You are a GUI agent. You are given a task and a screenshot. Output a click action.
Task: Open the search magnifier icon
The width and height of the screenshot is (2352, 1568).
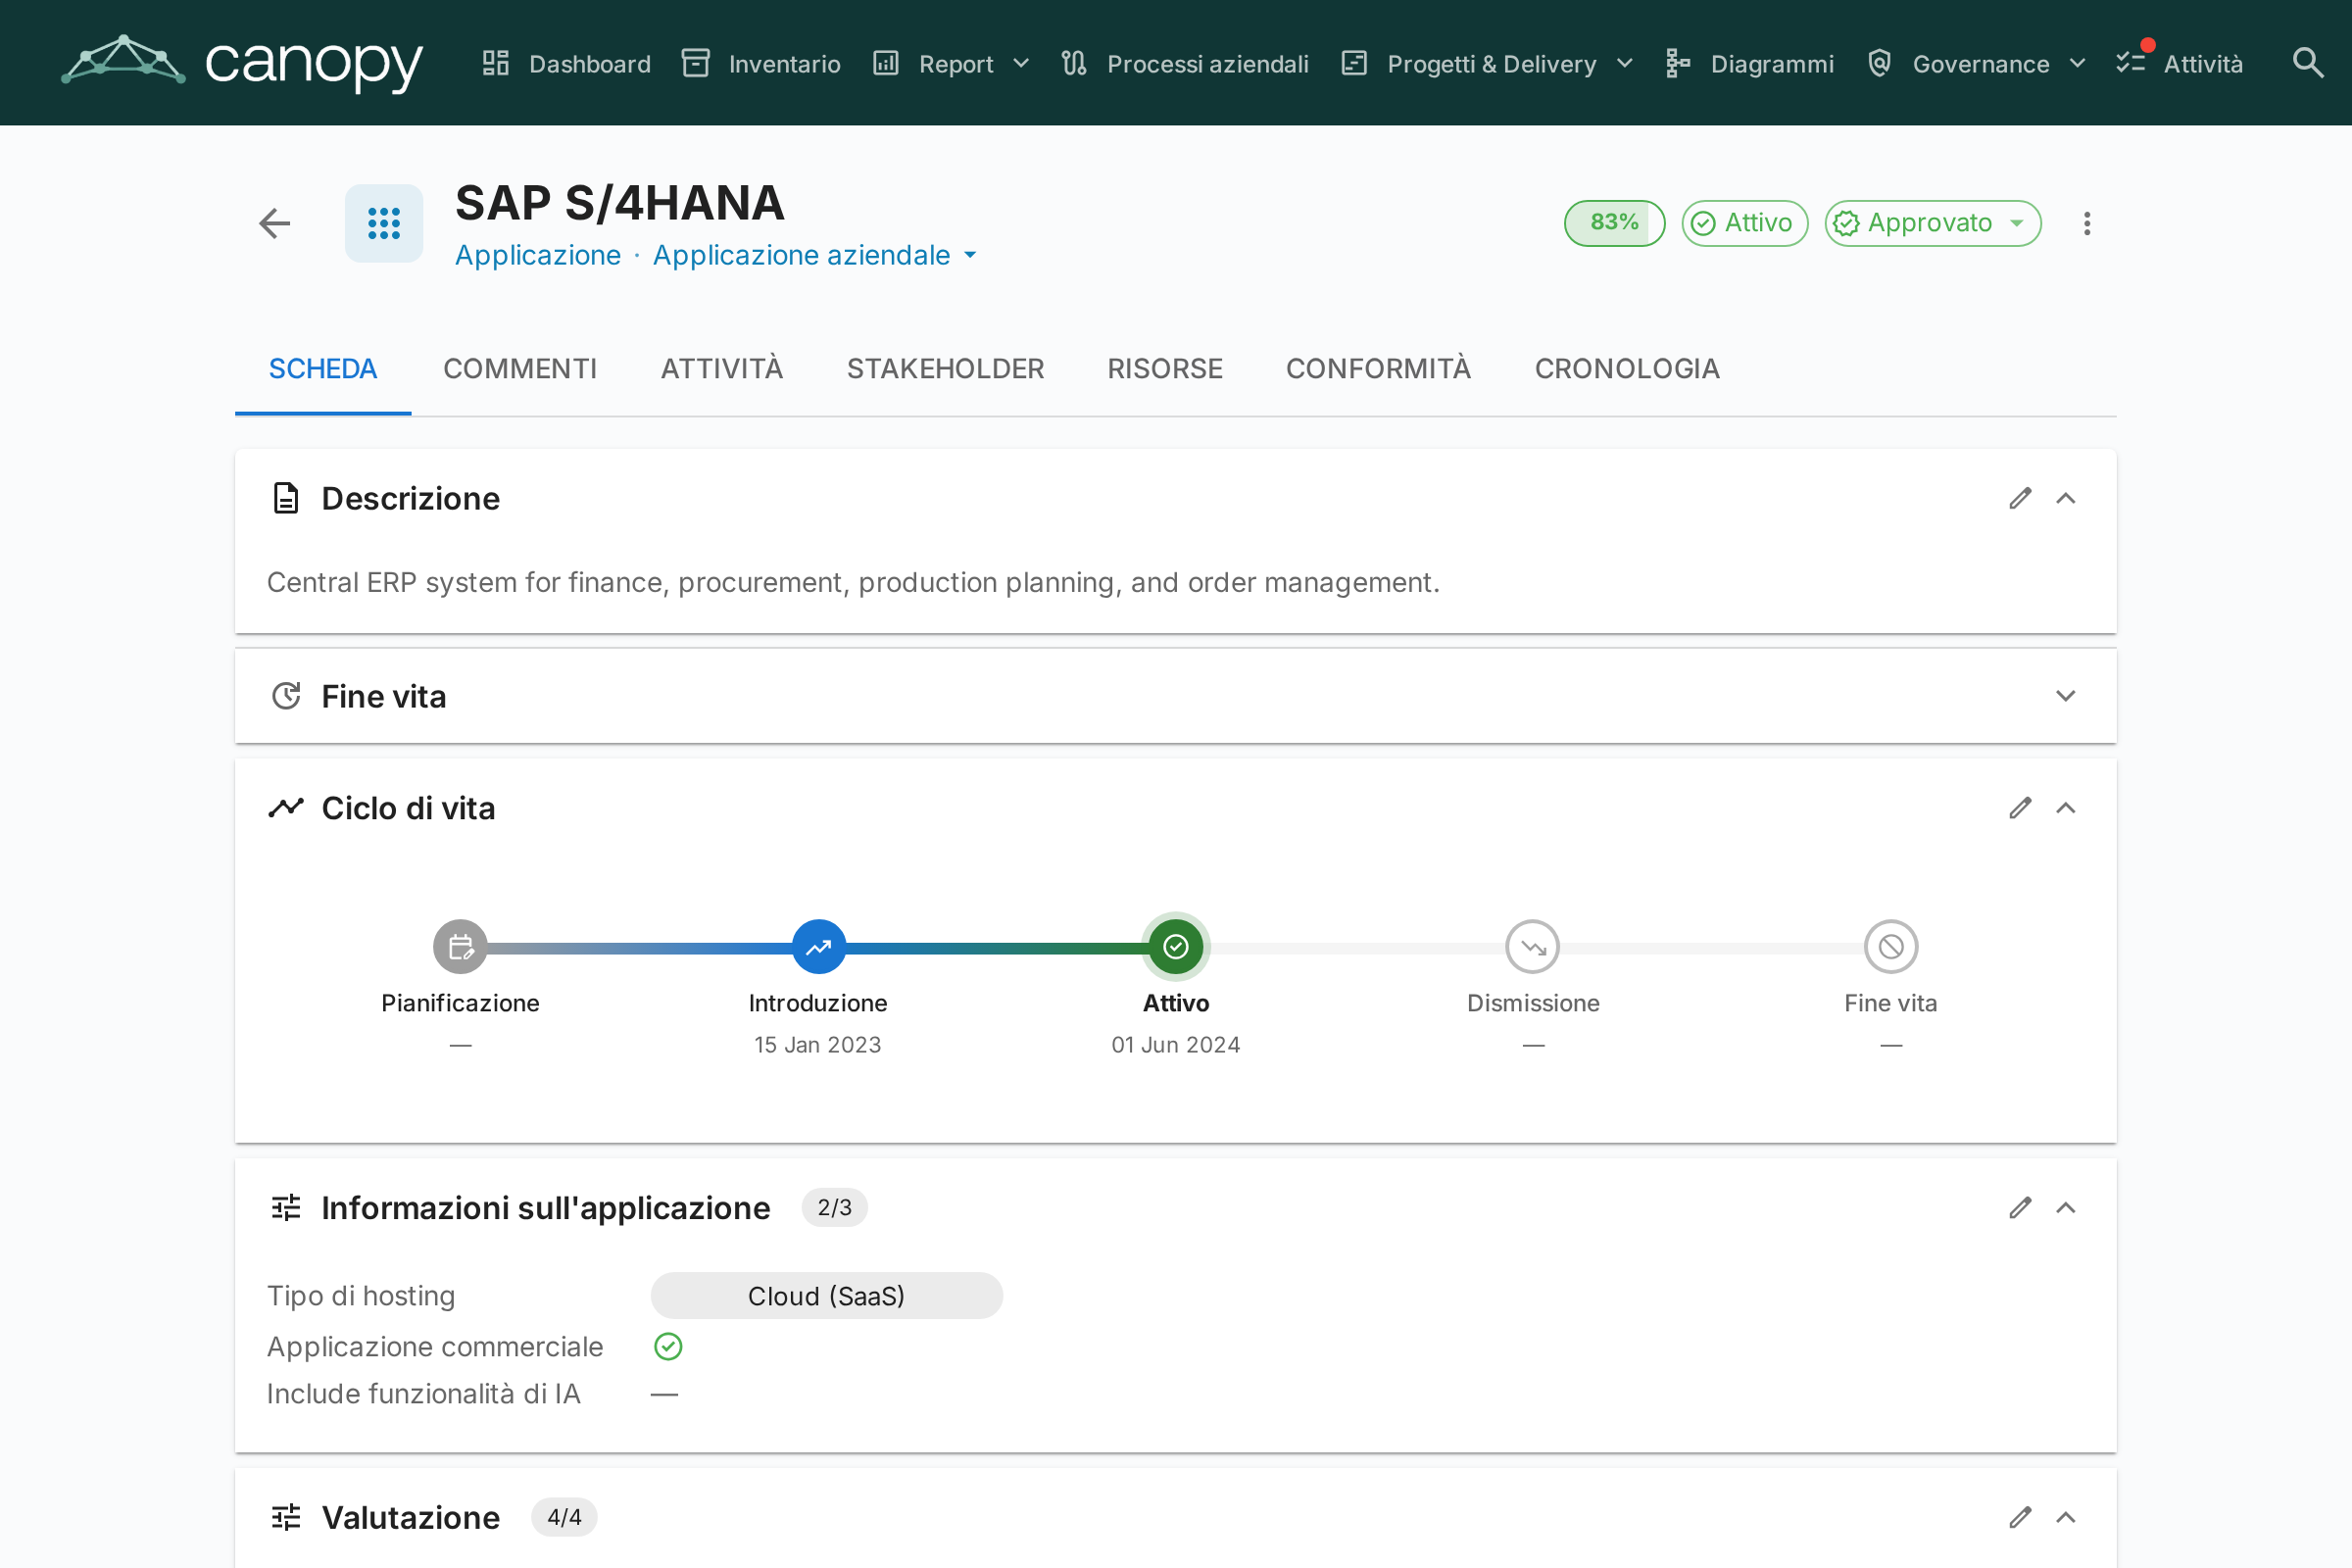pos(2307,63)
